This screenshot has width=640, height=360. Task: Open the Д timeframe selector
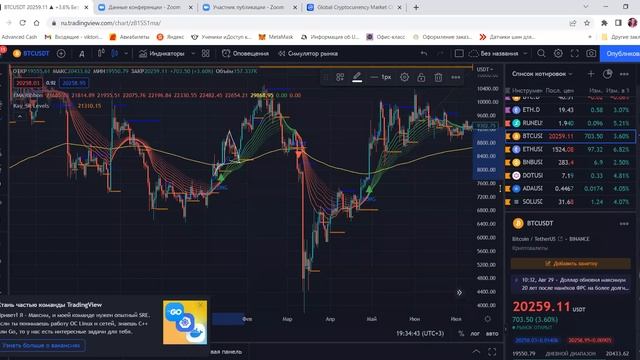coord(82,53)
